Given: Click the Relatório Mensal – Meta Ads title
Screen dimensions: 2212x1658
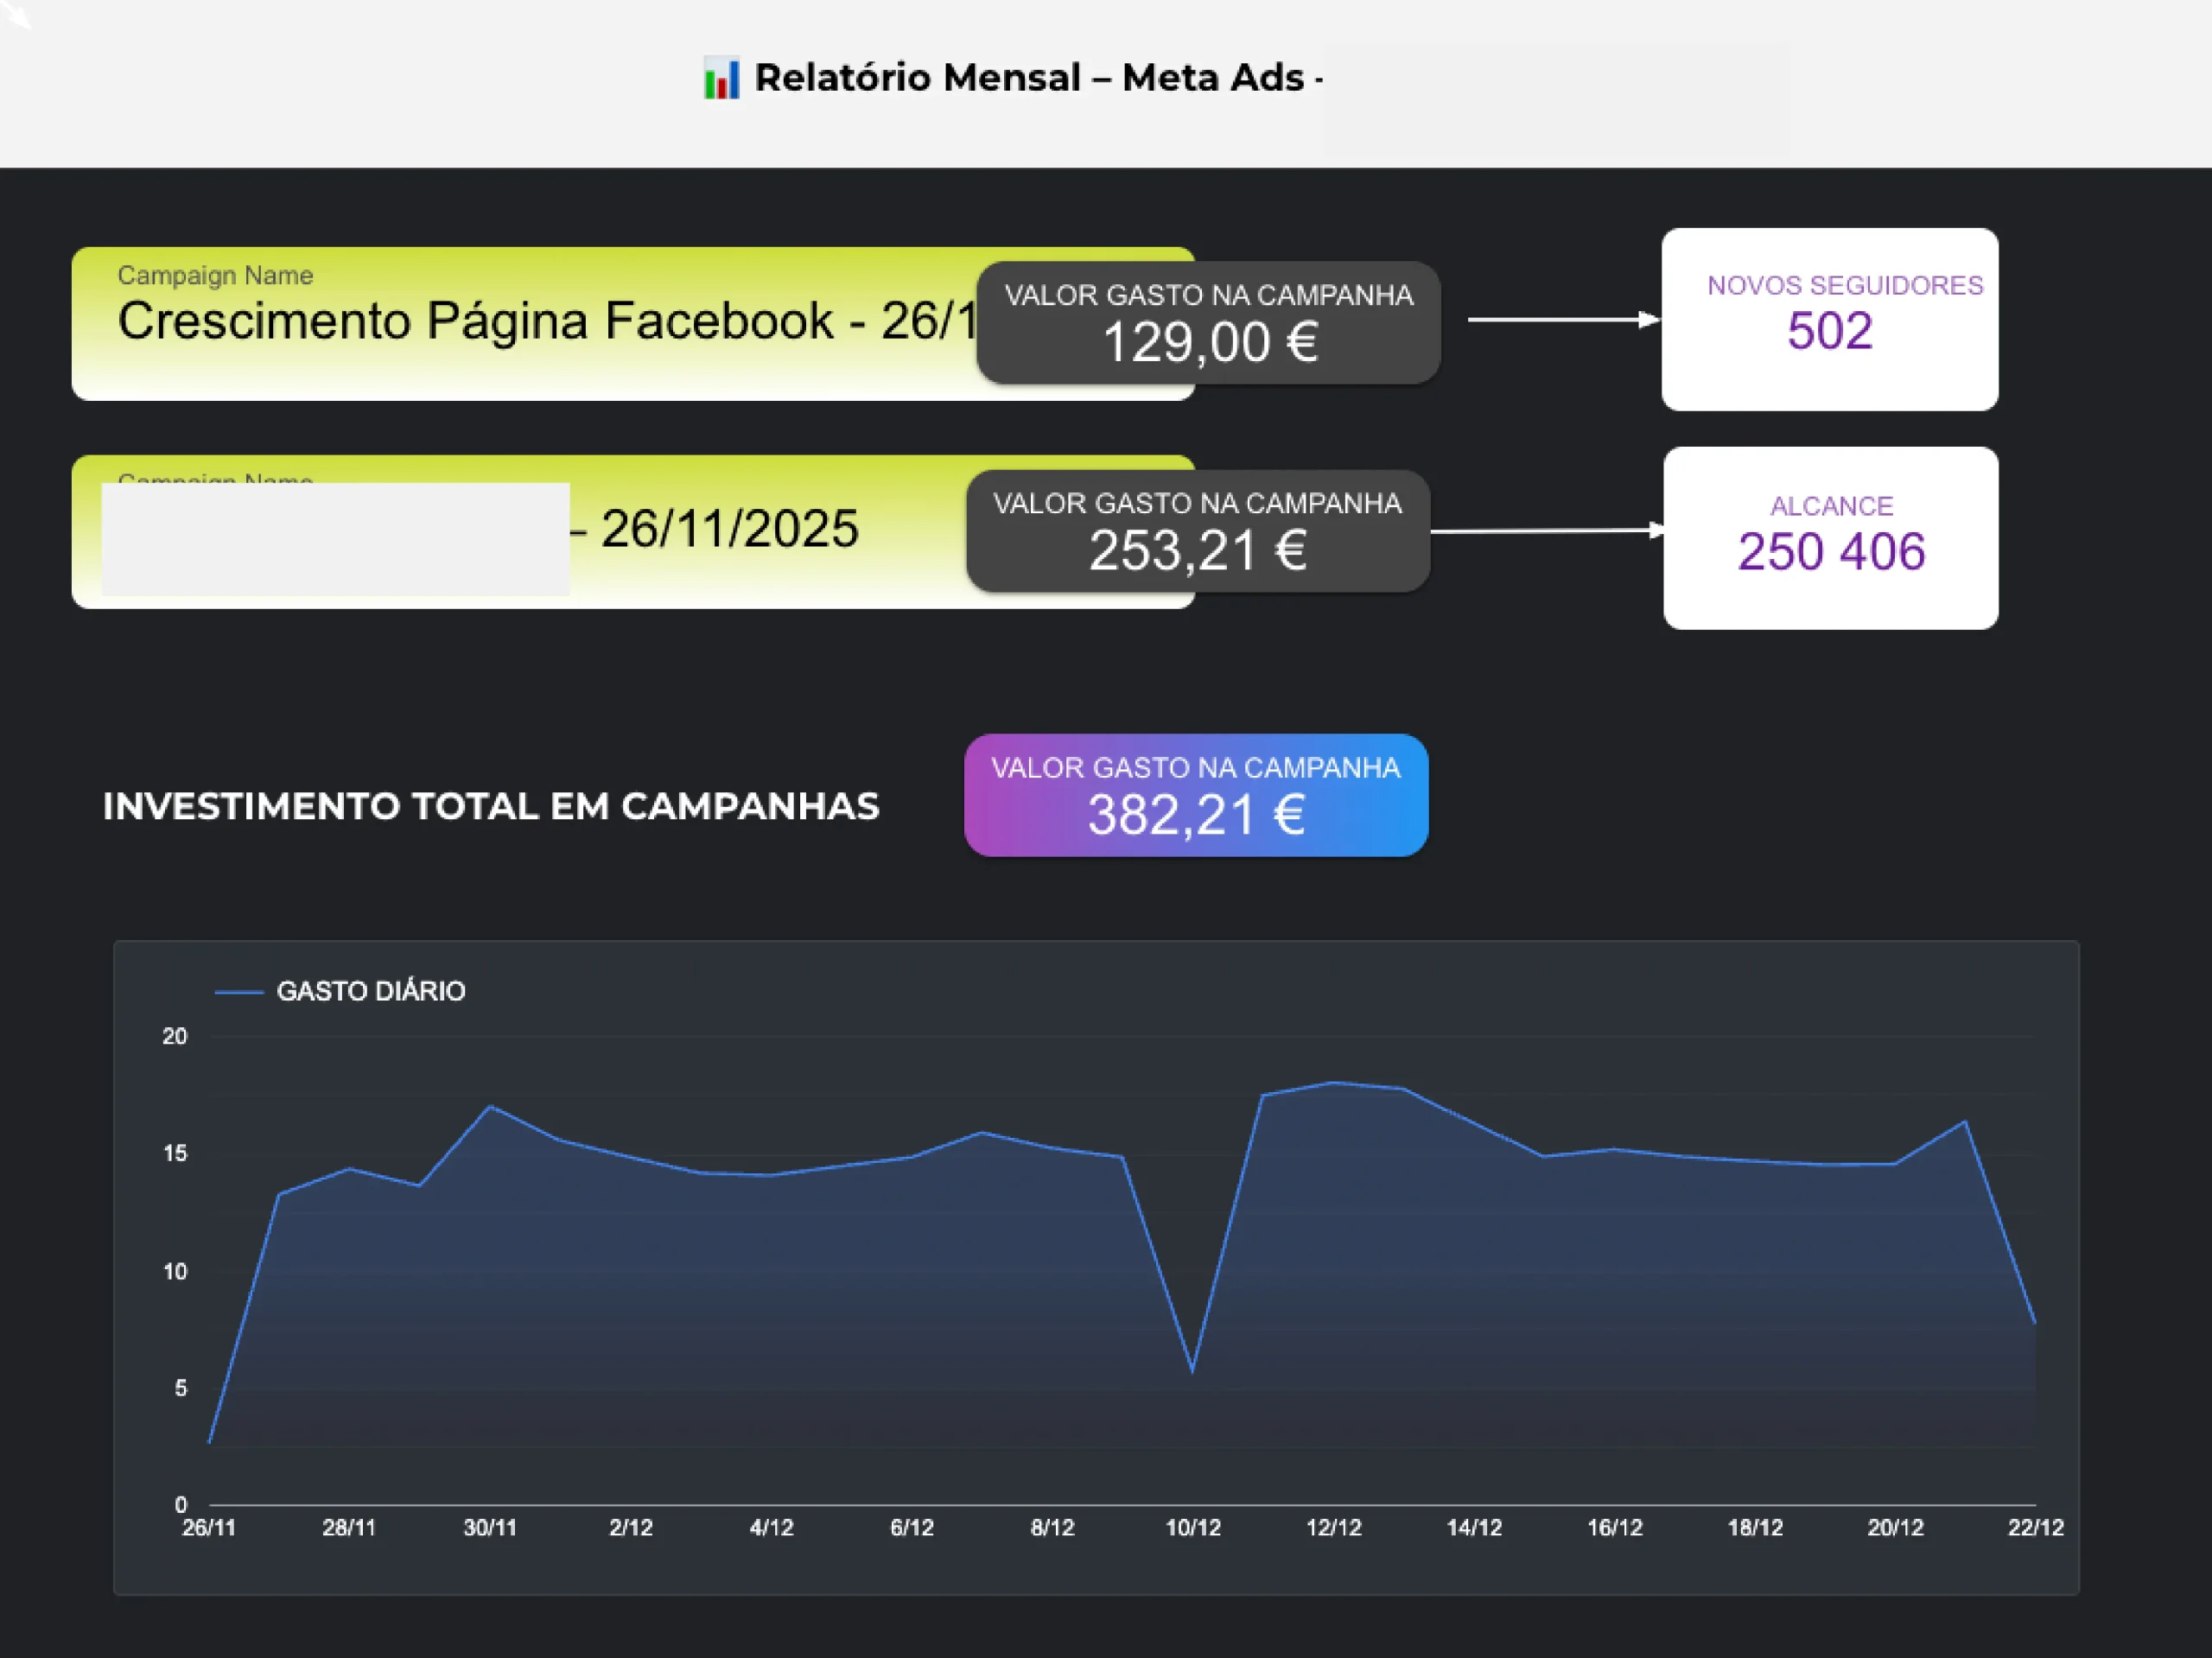Looking at the screenshot, I should (1028, 78).
